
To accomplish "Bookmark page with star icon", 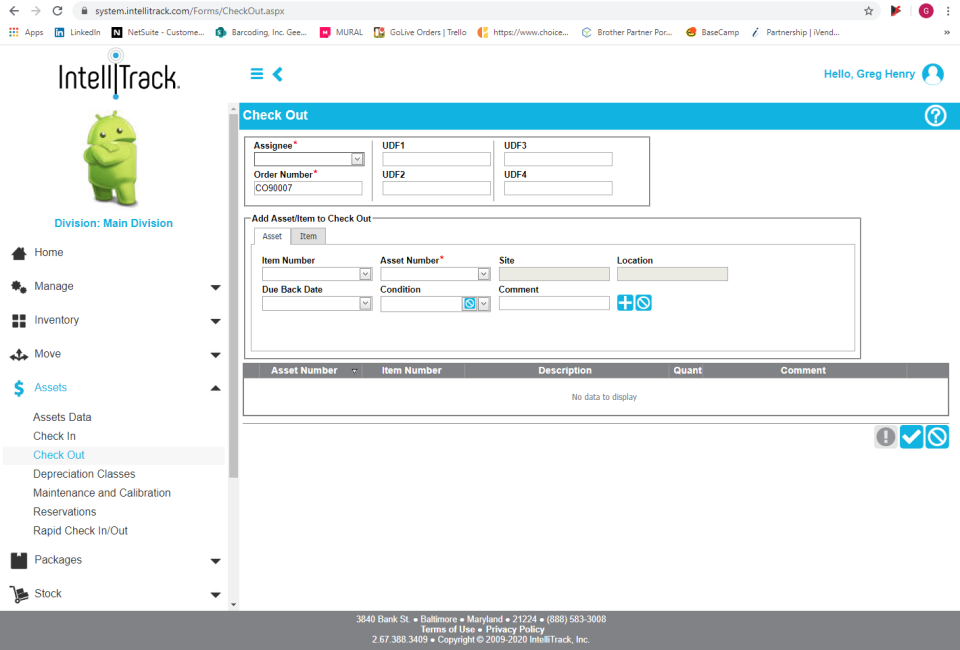I will [x=868, y=11].
